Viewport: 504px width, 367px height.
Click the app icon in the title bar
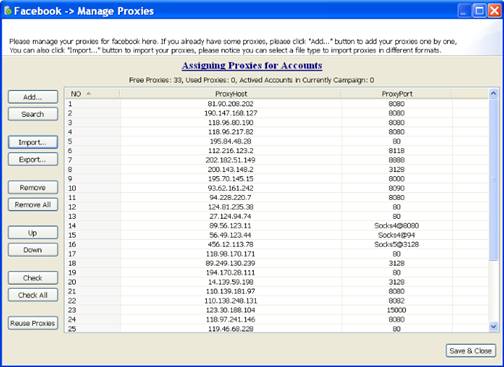point(7,11)
